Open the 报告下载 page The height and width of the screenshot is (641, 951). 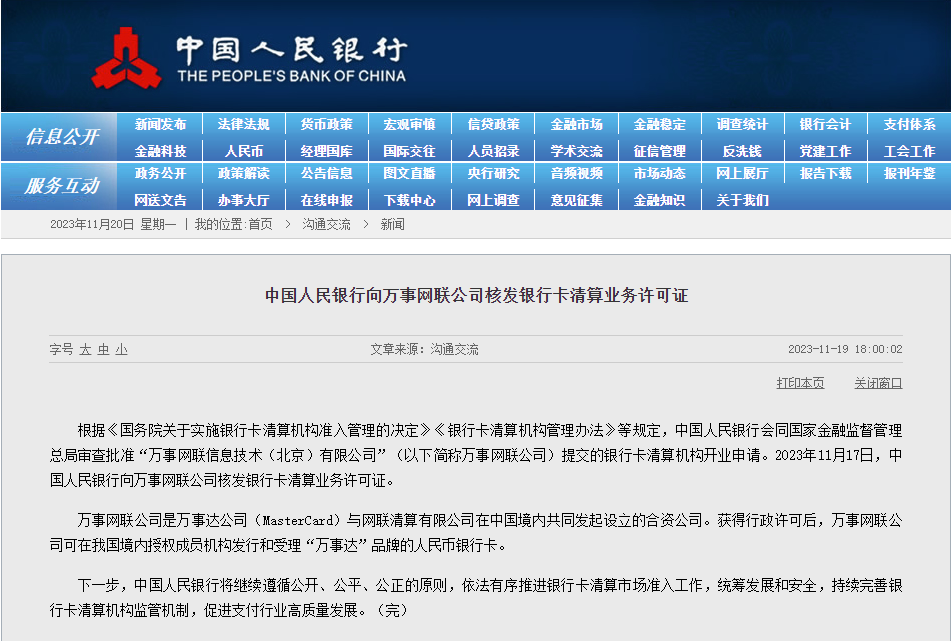coord(825,174)
